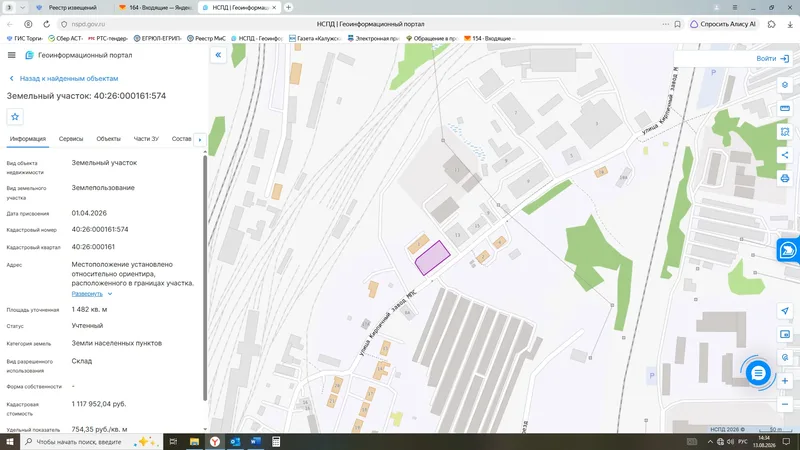Collapse the info side panel
The width and height of the screenshot is (800, 450).
tap(218, 55)
